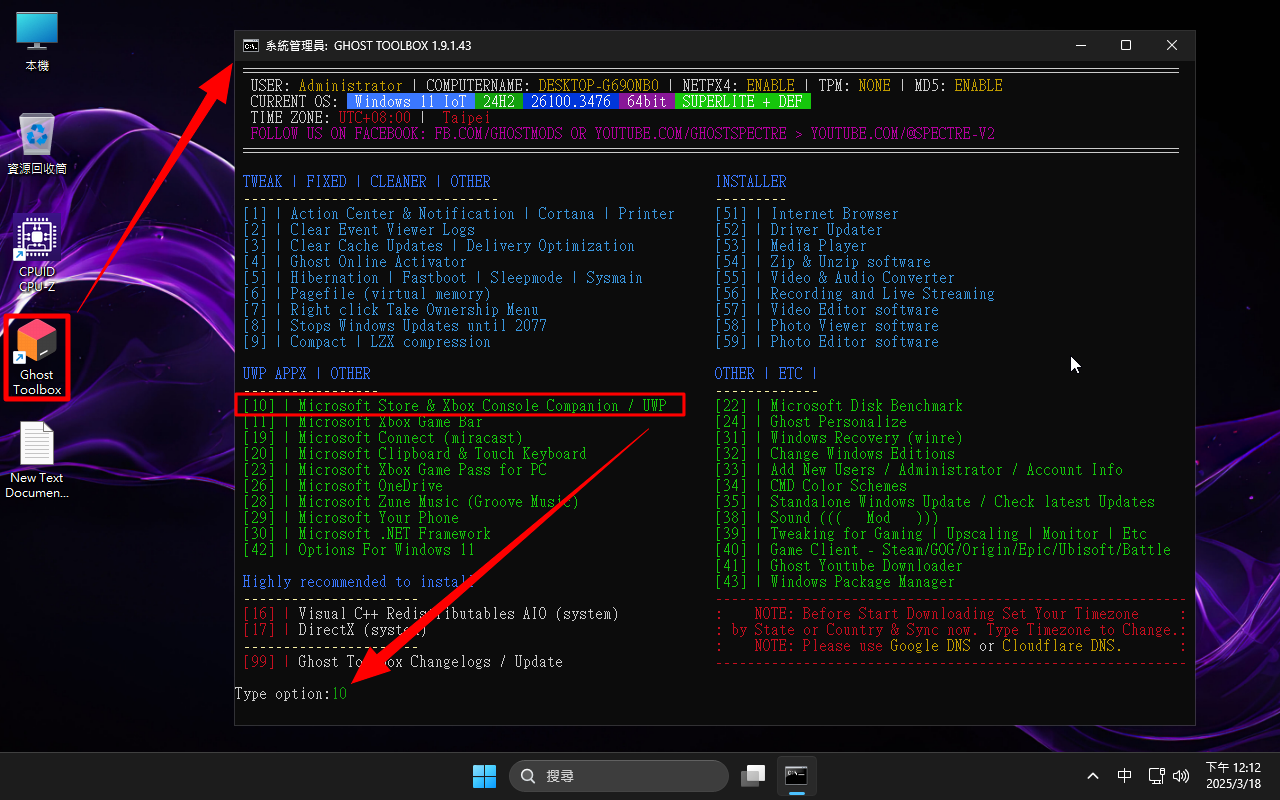Click option [41] Ghost Youtube Downloader
Viewport: 1280px width, 800px height.
pos(839,566)
